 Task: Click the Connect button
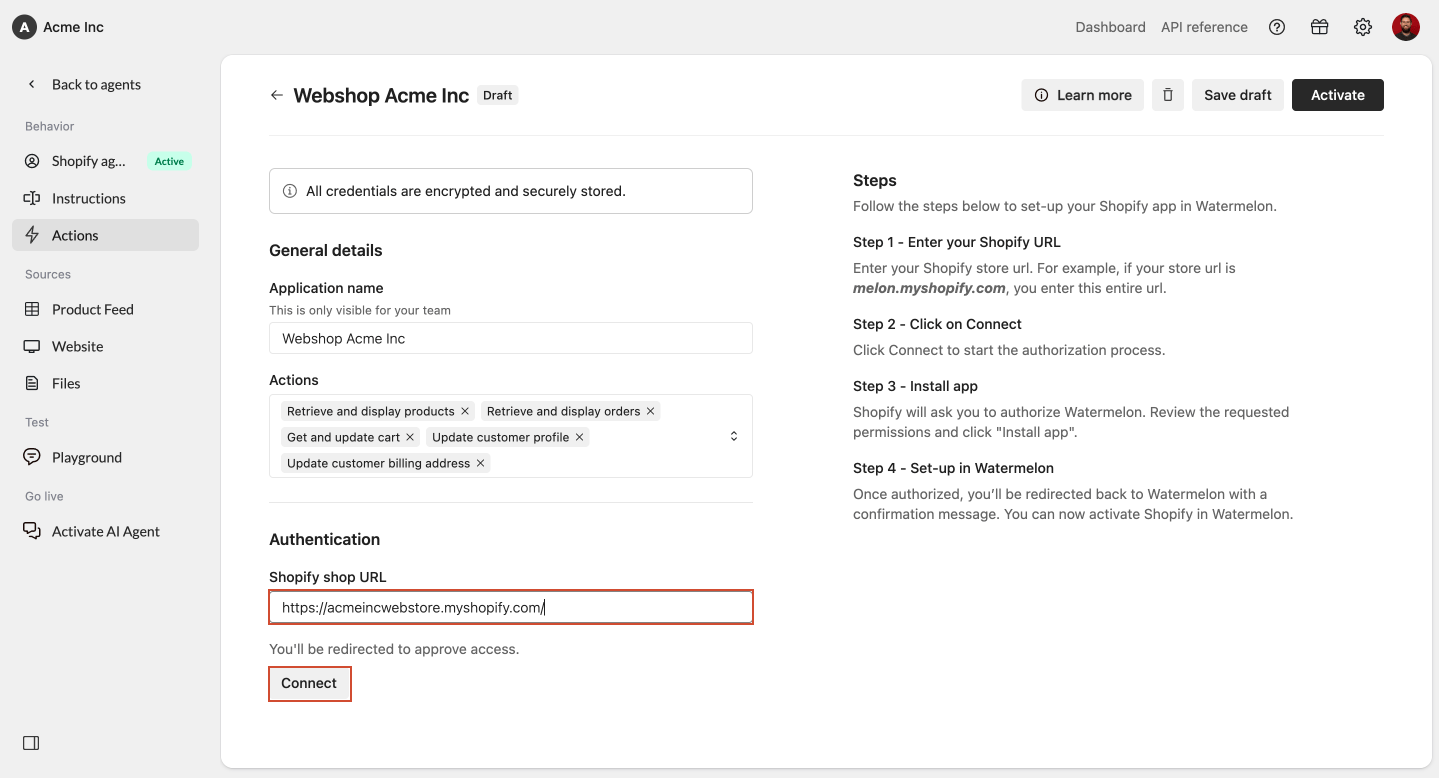click(x=309, y=683)
